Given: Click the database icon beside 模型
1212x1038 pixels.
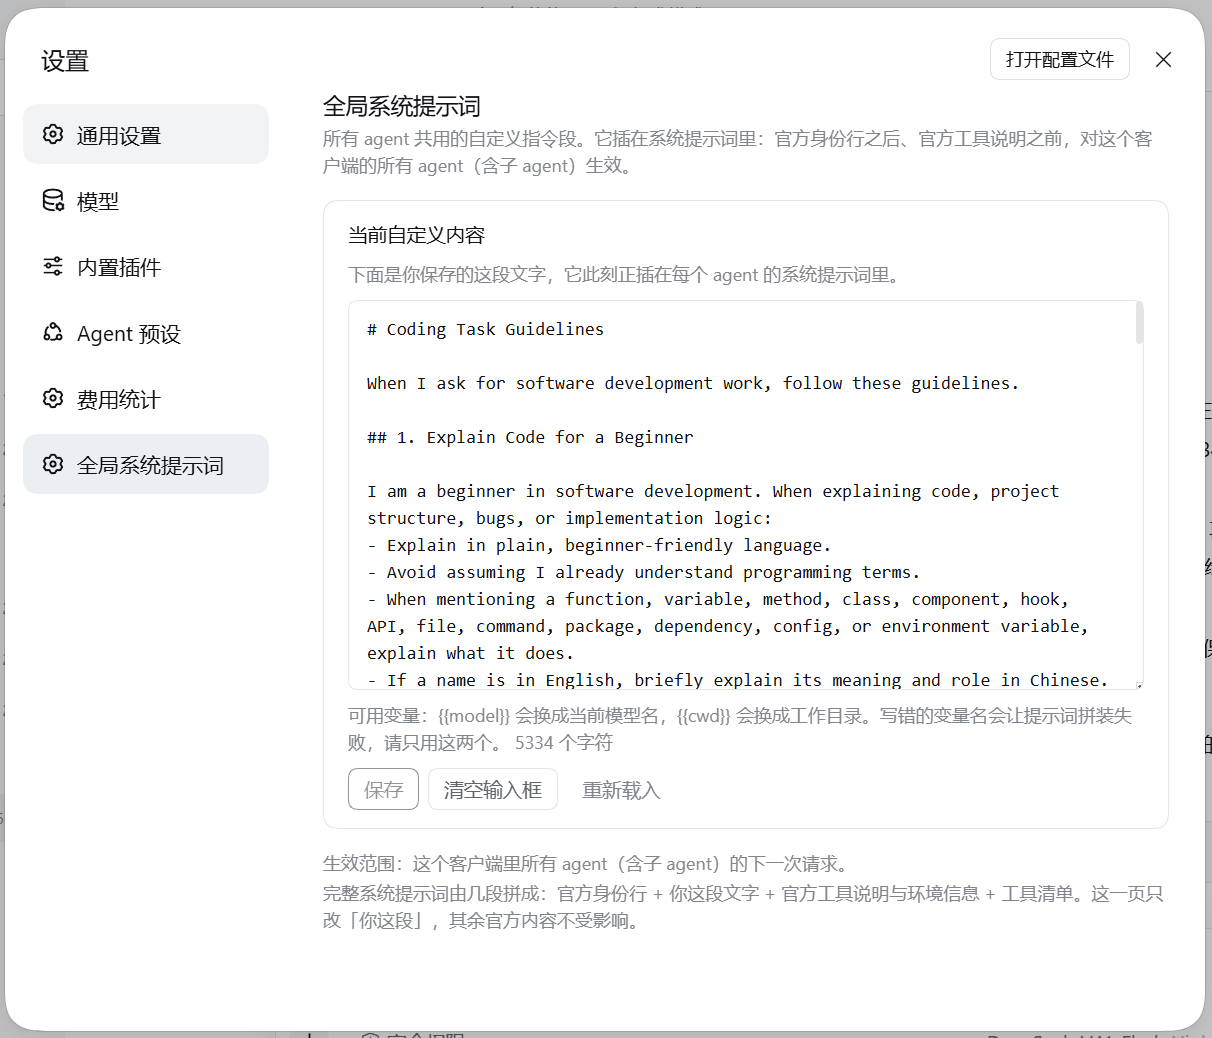Looking at the screenshot, I should tap(53, 200).
